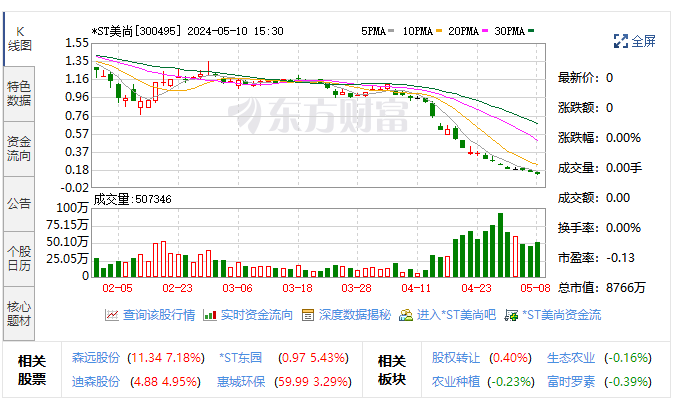The width and height of the screenshot is (675, 410).
Task: Switch to 特色数据 side tab
Action: (x=19, y=93)
